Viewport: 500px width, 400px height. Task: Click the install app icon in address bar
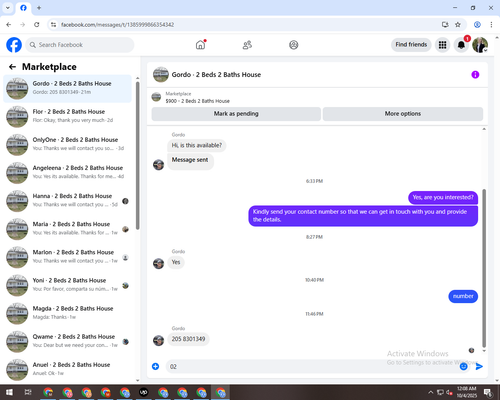coord(445,24)
